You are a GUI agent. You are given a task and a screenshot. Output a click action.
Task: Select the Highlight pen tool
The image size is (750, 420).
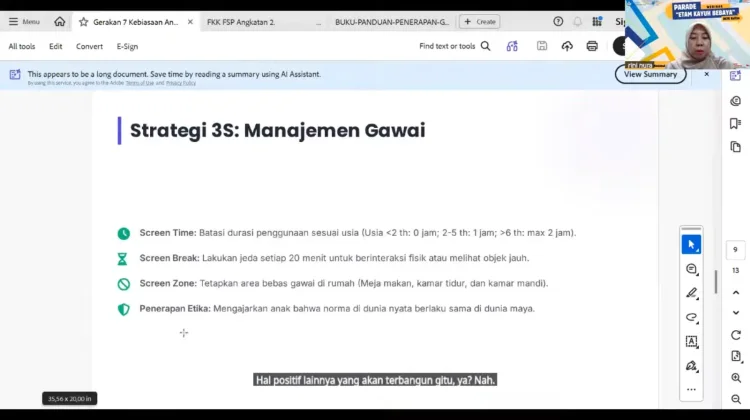pos(691,293)
